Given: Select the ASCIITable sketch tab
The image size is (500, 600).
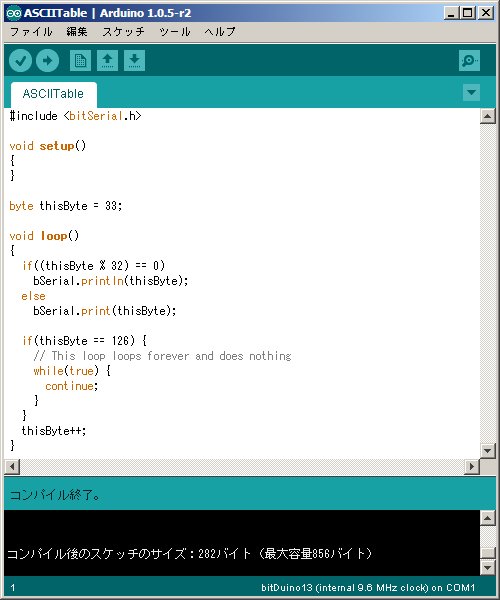Looking at the screenshot, I should 54,94.
